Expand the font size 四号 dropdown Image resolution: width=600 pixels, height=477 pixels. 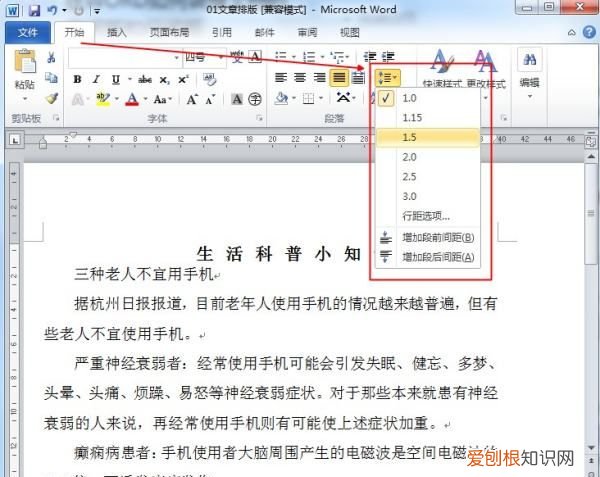click(x=221, y=58)
